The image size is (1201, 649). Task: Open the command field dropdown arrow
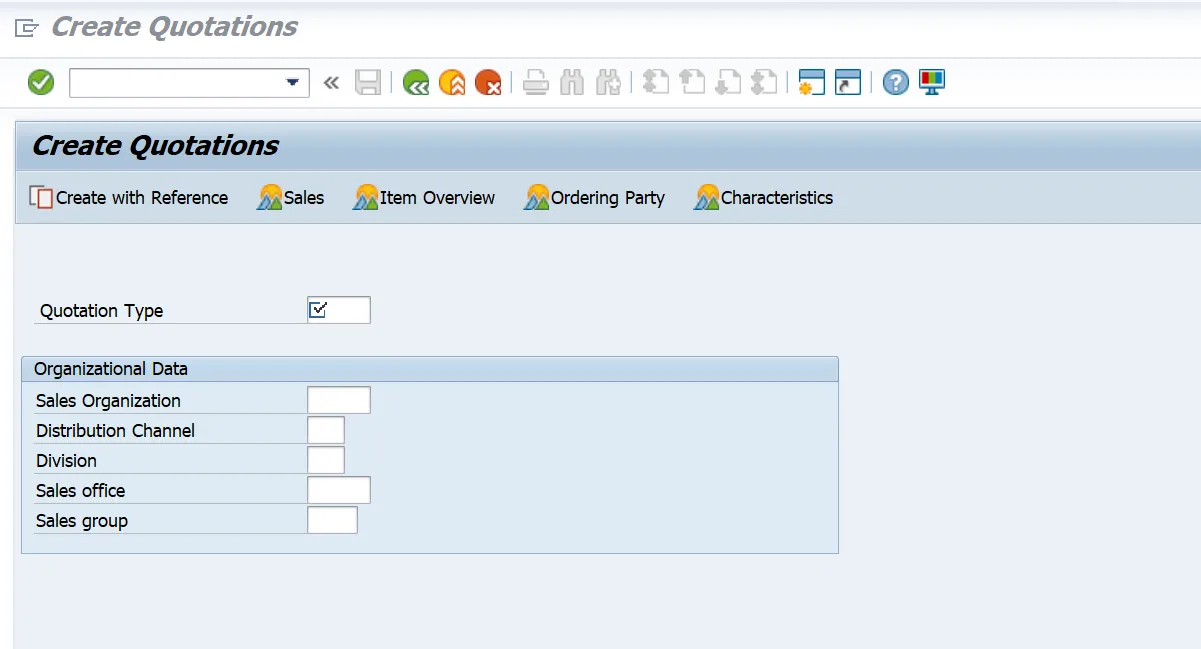coord(292,83)
